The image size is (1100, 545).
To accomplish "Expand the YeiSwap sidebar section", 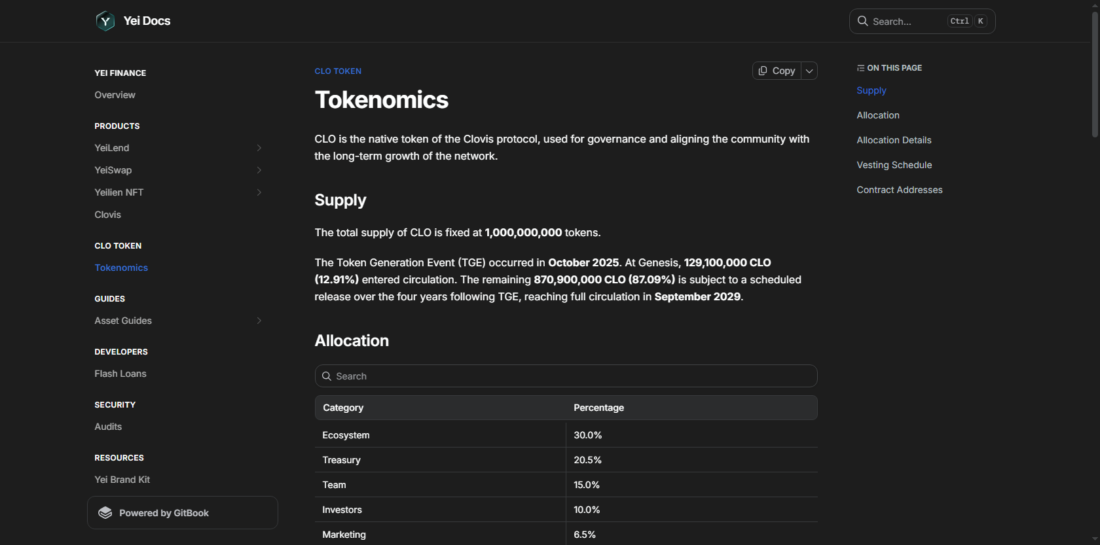I will [x=259, y=170].
